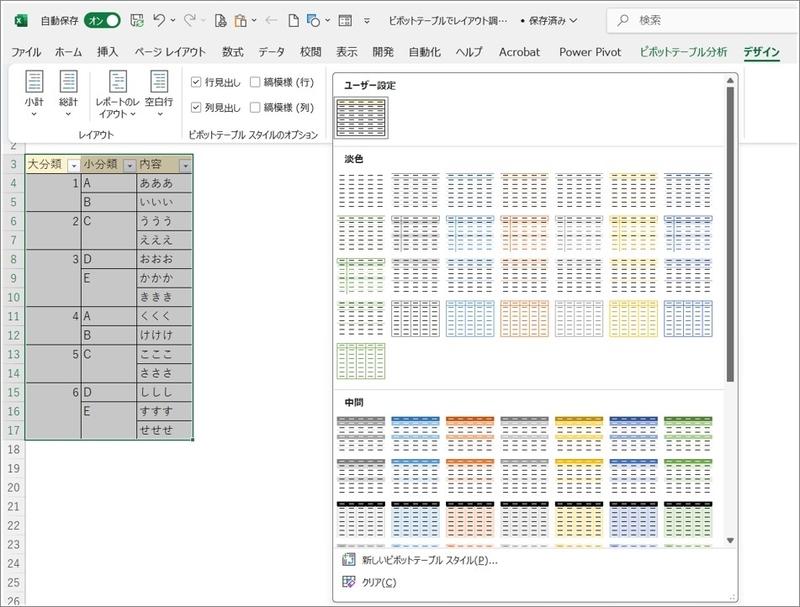Image resolution: width=800 pixels, height=607 pixels.
Task: Switch to the ホーム tab
Action: point(68,52)
